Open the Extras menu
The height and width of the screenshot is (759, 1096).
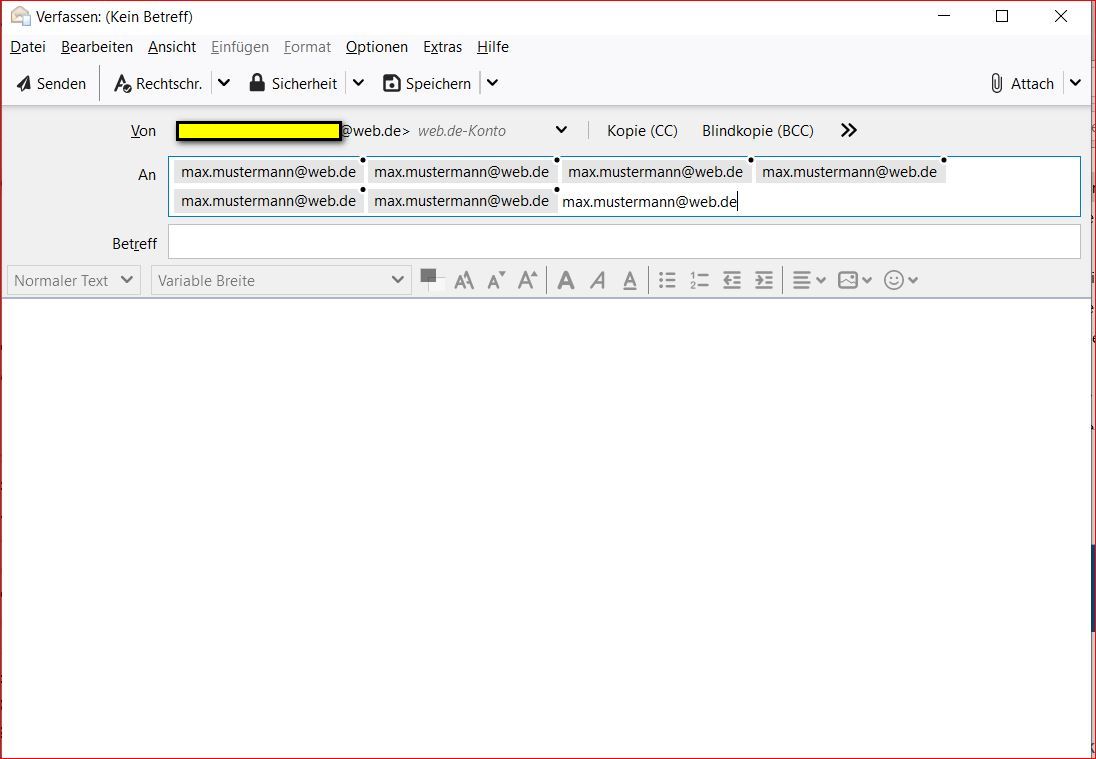[442, 47]
